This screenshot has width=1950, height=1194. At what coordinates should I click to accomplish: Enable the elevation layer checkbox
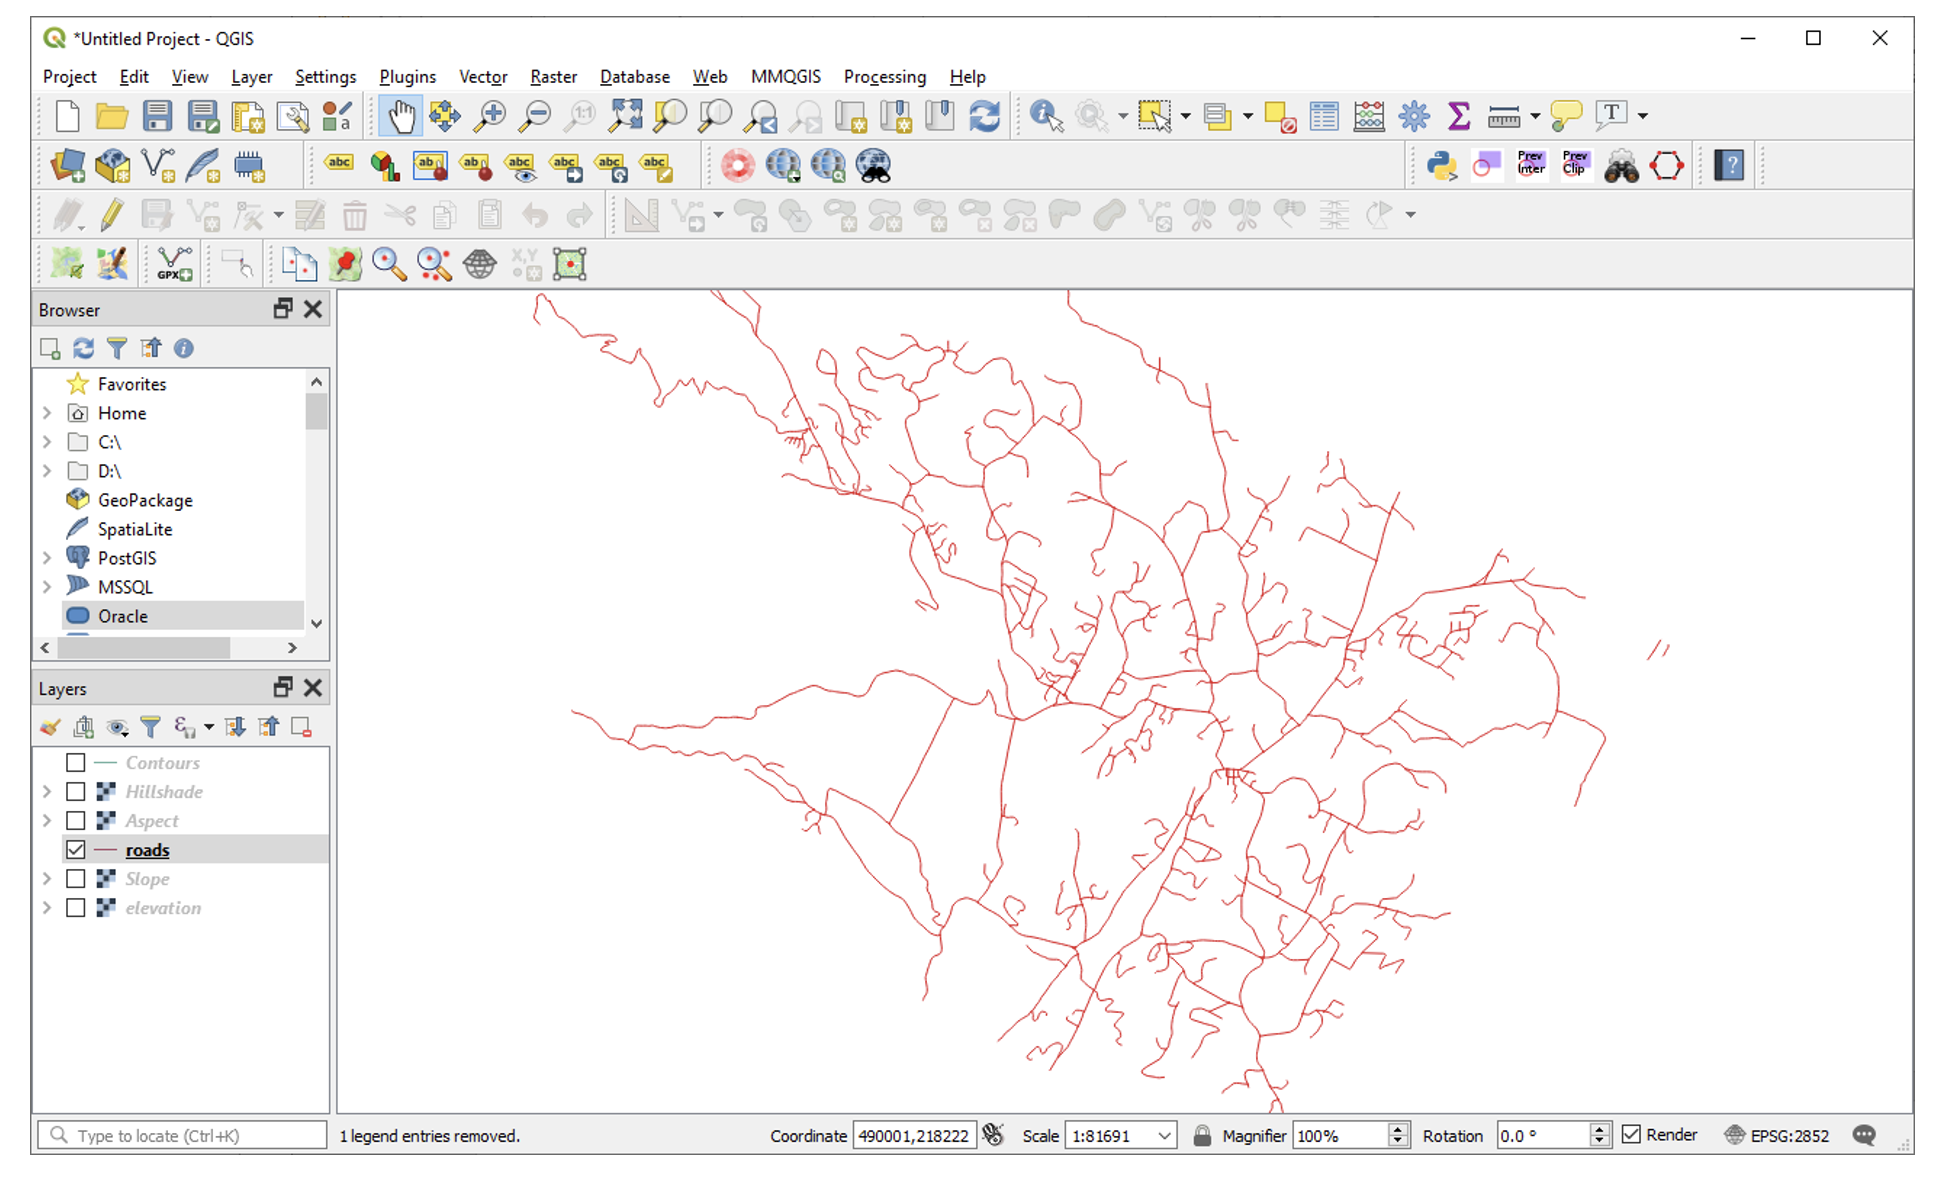tap(75, 907)
